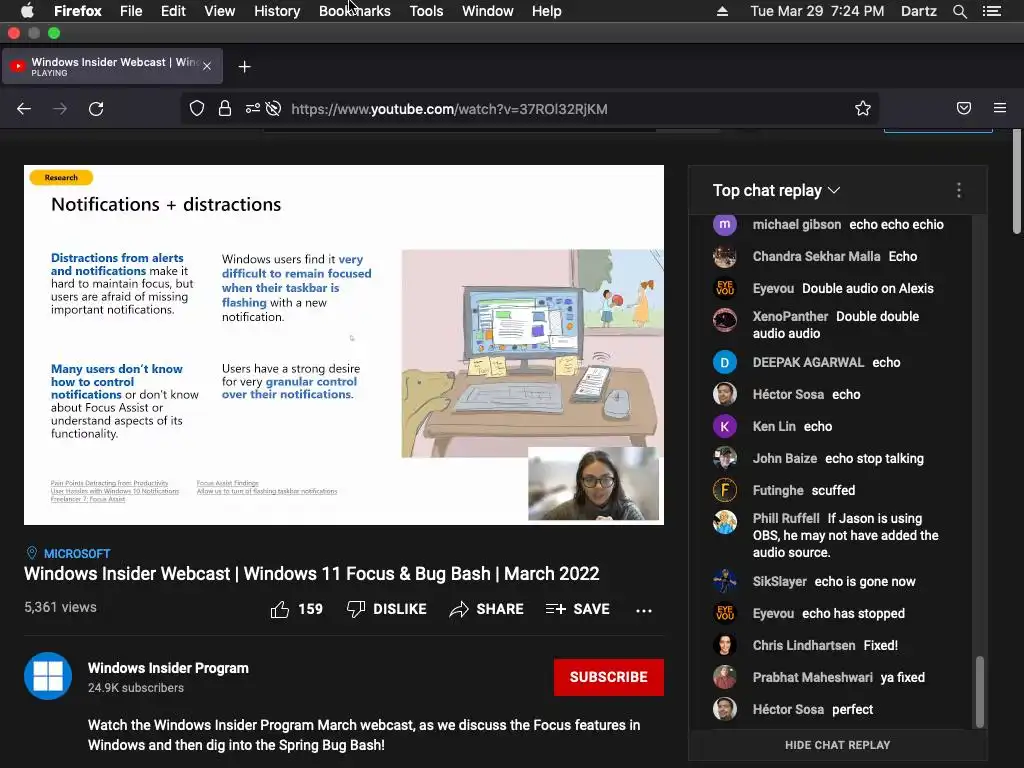Open Spotlight search magnifier

pyautogui.click(x=959, y=11)
